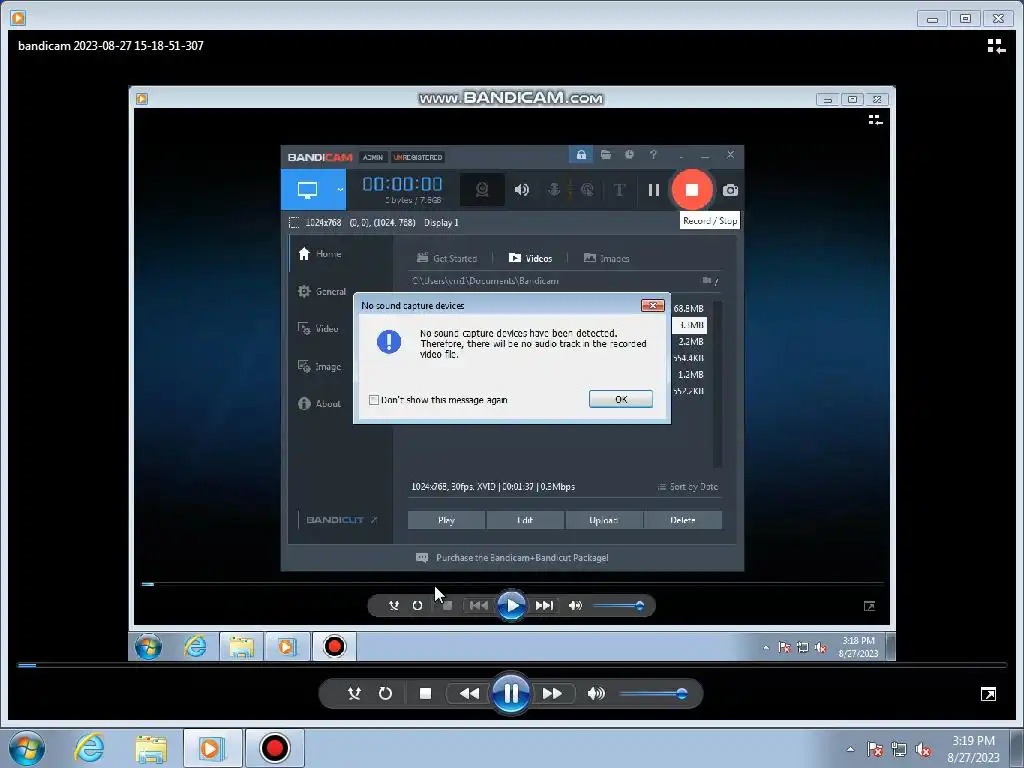This screenshot has height=768, width=1024.
Task: Switch to Videos tab in Bandicam
Action: (x=530, y=258)
